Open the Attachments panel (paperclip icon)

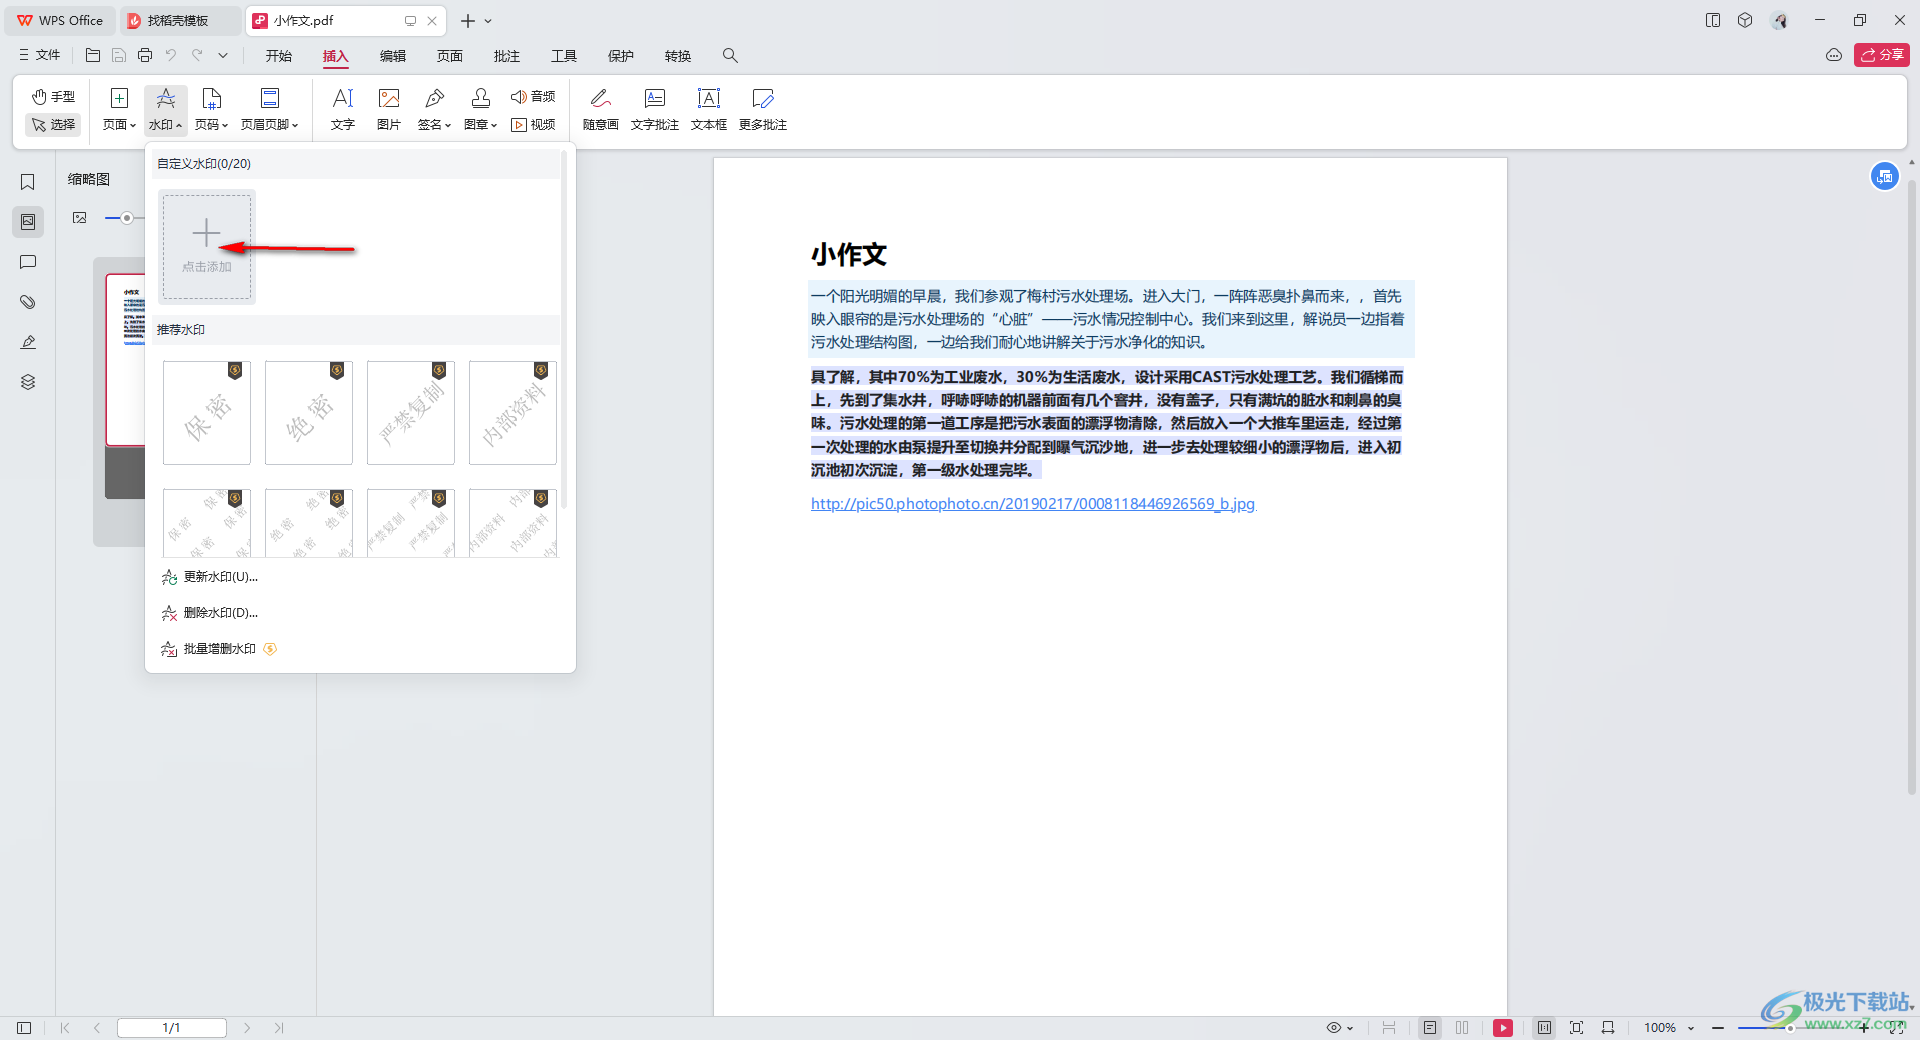pos(28,302)
